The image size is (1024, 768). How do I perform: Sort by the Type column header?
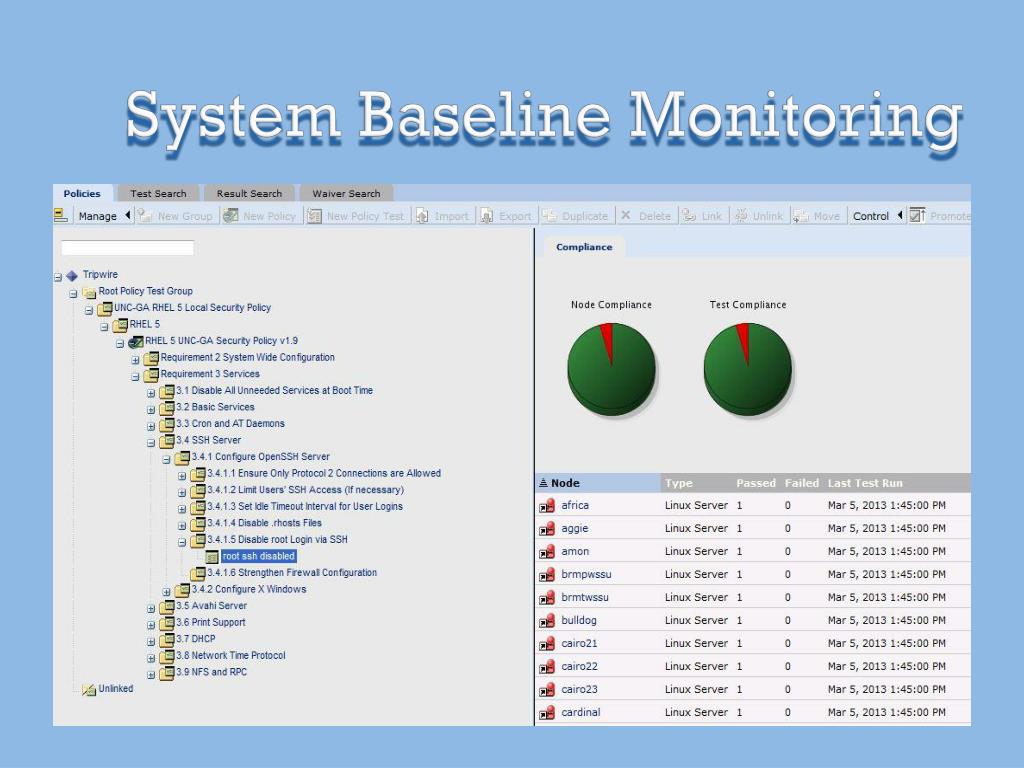click(x=679, y=483)
